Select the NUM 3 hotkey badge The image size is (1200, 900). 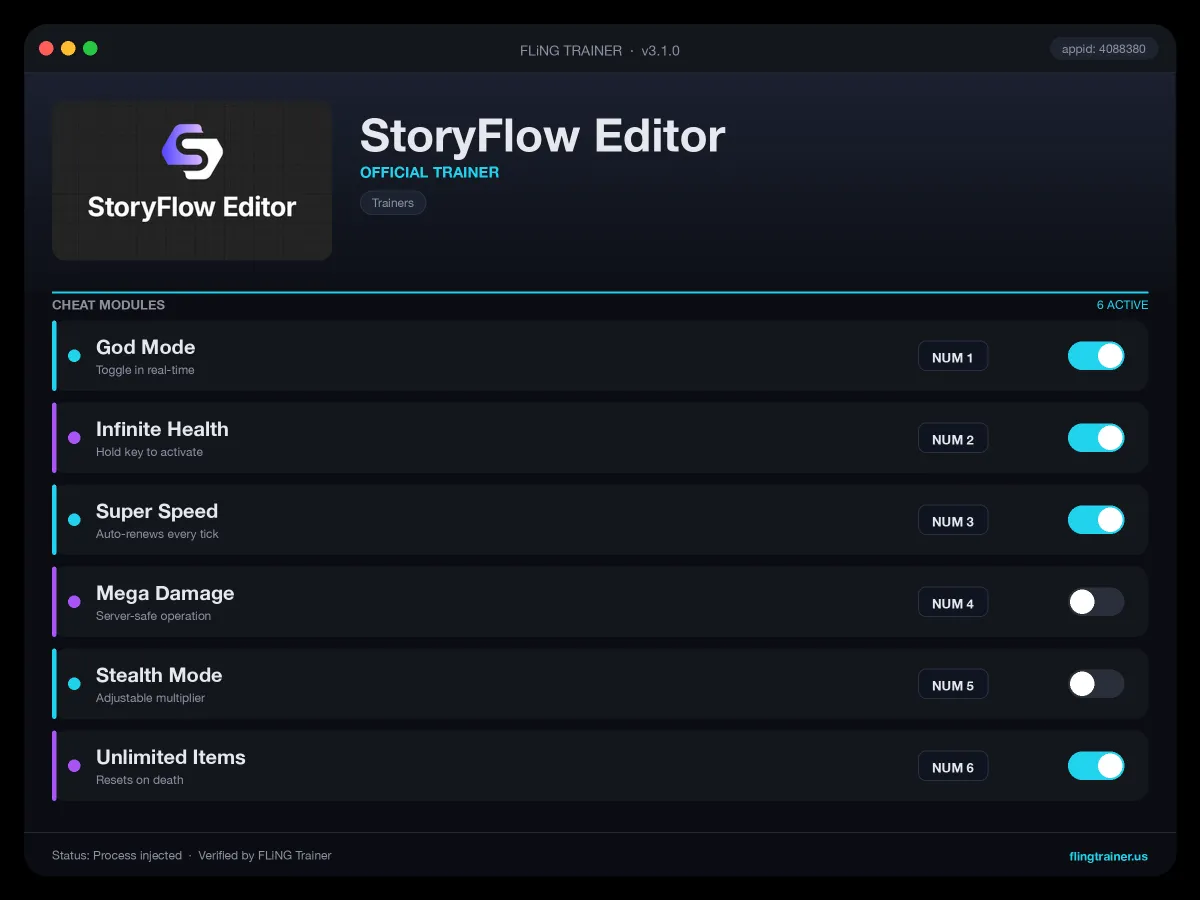tap(953, 521)
